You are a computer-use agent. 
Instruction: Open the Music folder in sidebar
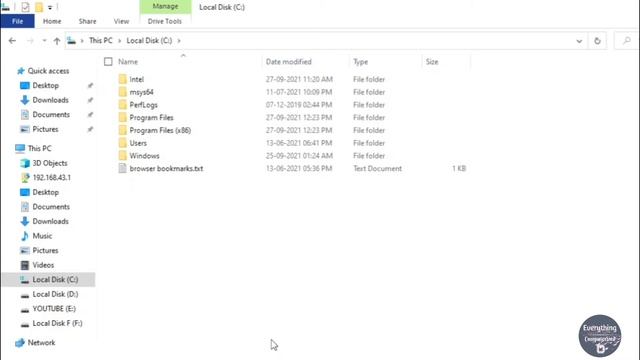(42, 236)
